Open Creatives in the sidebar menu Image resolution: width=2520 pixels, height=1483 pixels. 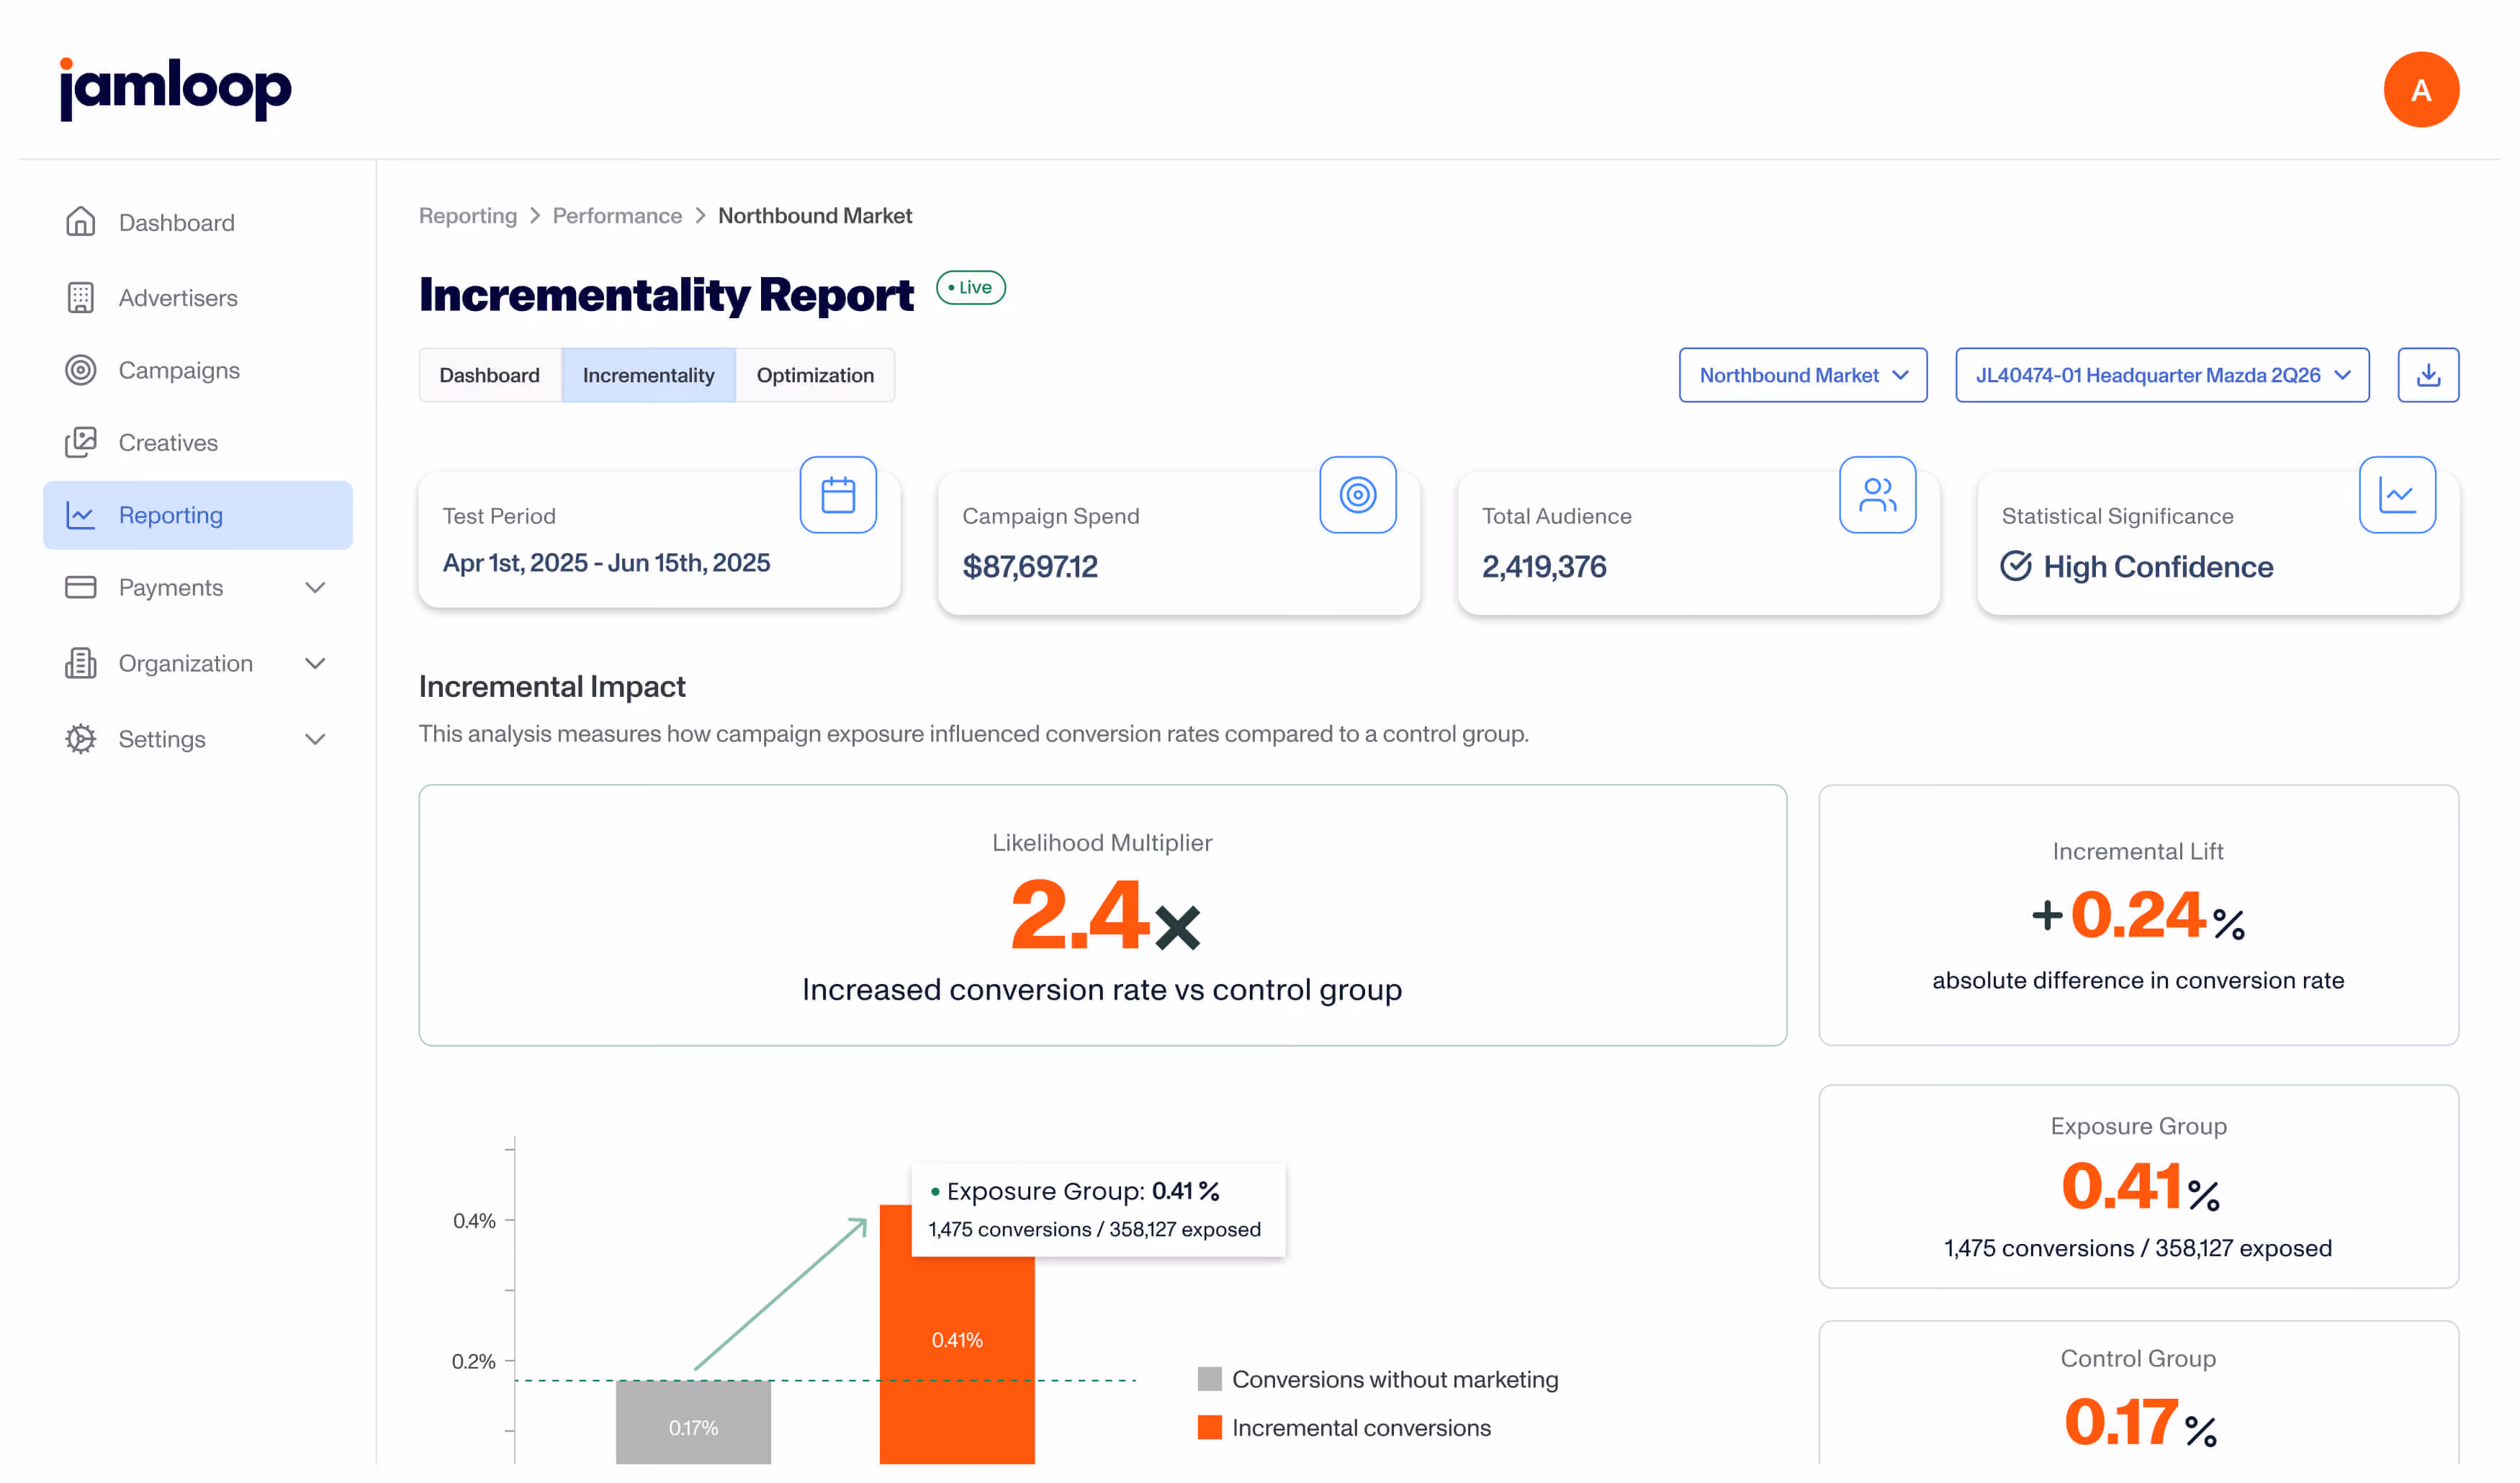(x=198, y=442)
